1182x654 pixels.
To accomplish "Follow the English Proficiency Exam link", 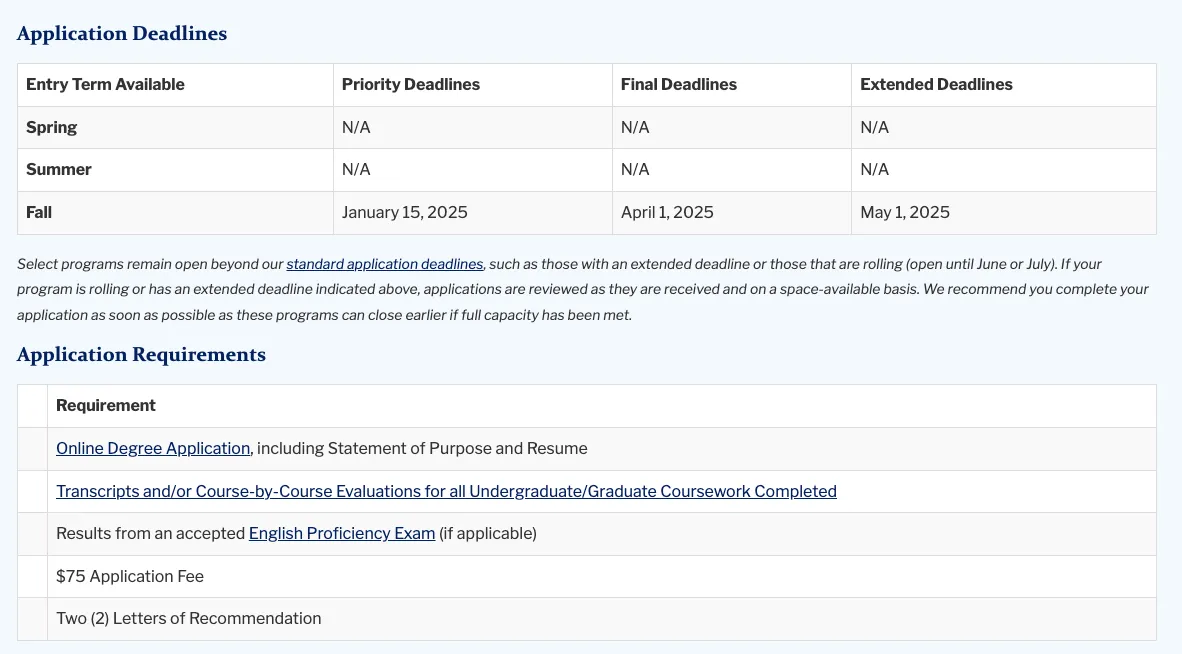I will click(x=341, y=534).
